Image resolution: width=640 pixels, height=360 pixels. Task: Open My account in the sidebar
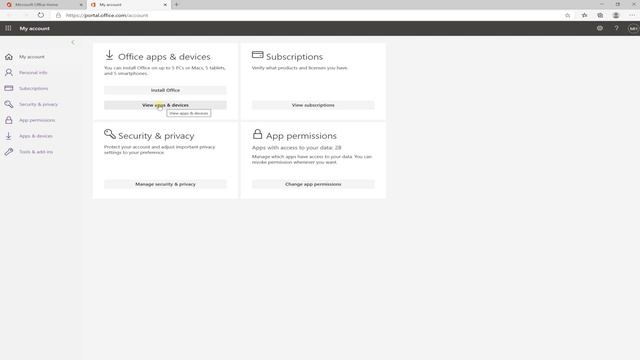pos(32,57)
